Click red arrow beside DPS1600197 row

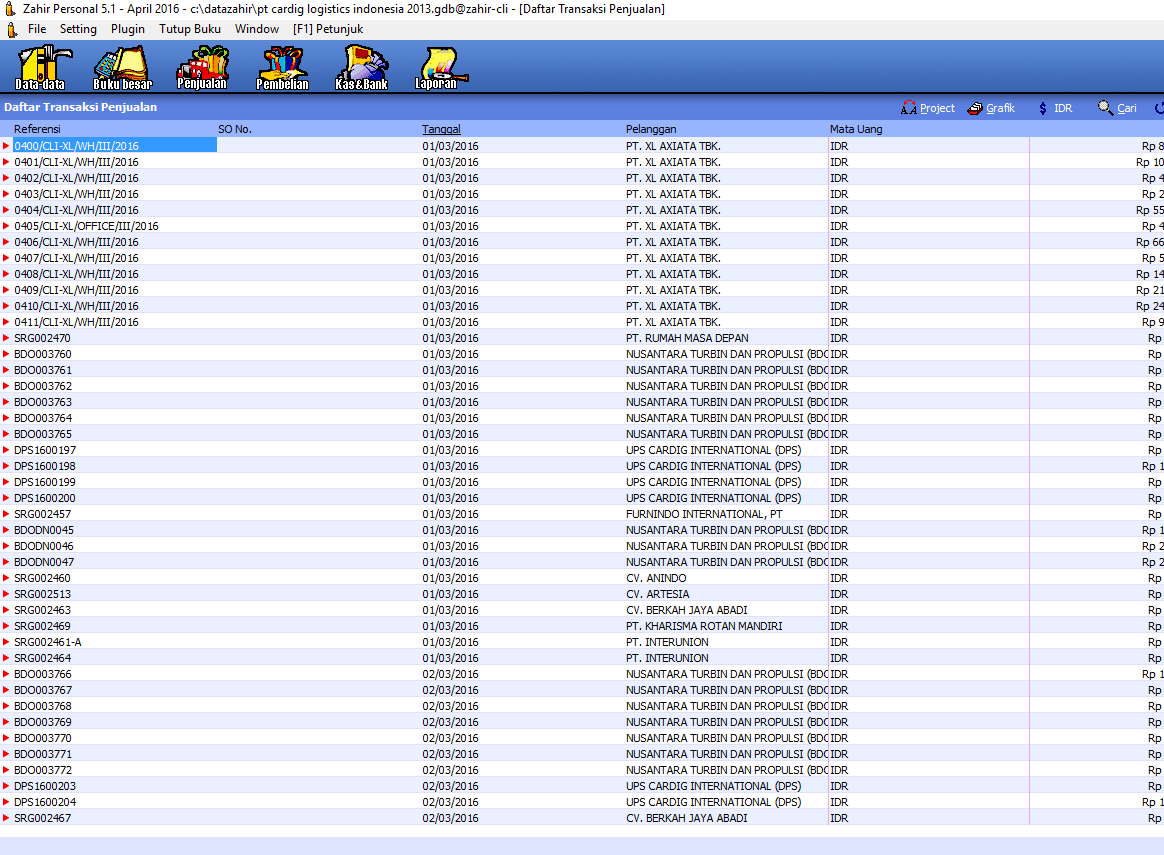click(6, 451)
